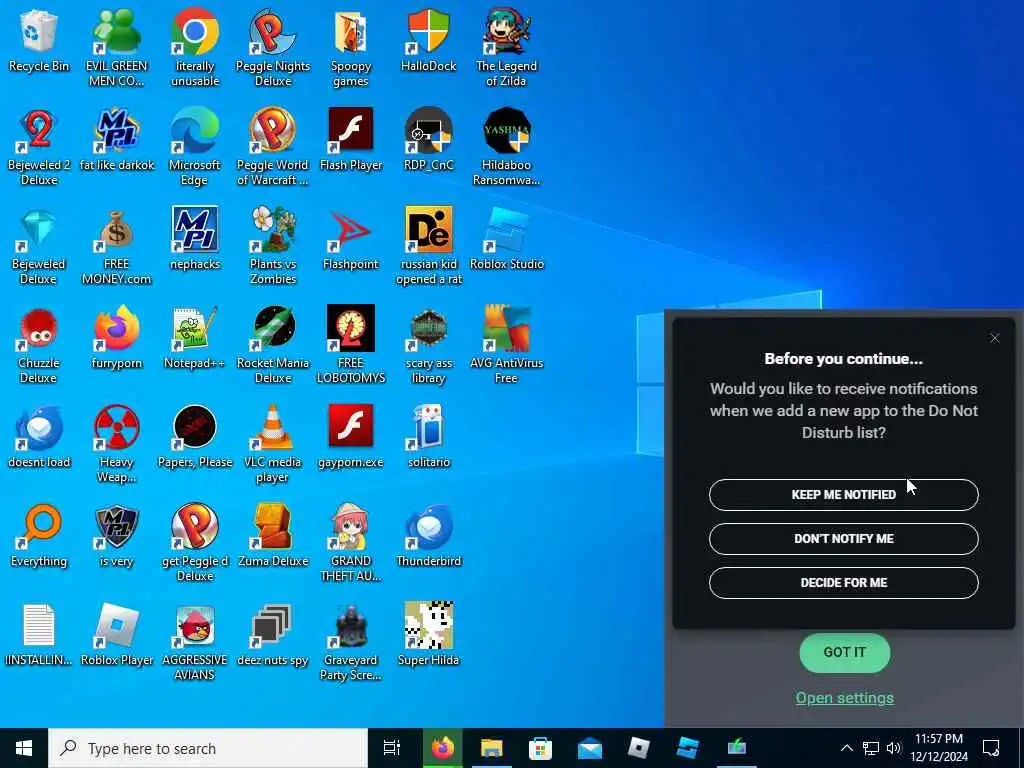1024x768 pixels.
Task: Select the Plants vs Zombies icon
Action: [x=273, y=229]
